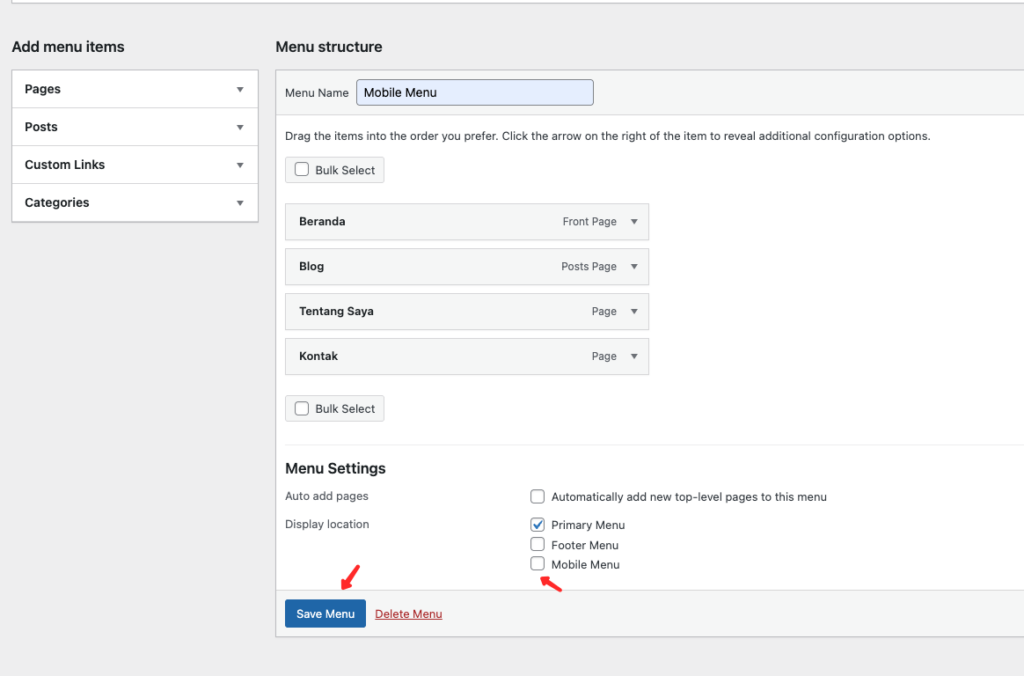Select the Tentang Saya menu item

click(x=420, y=312)
